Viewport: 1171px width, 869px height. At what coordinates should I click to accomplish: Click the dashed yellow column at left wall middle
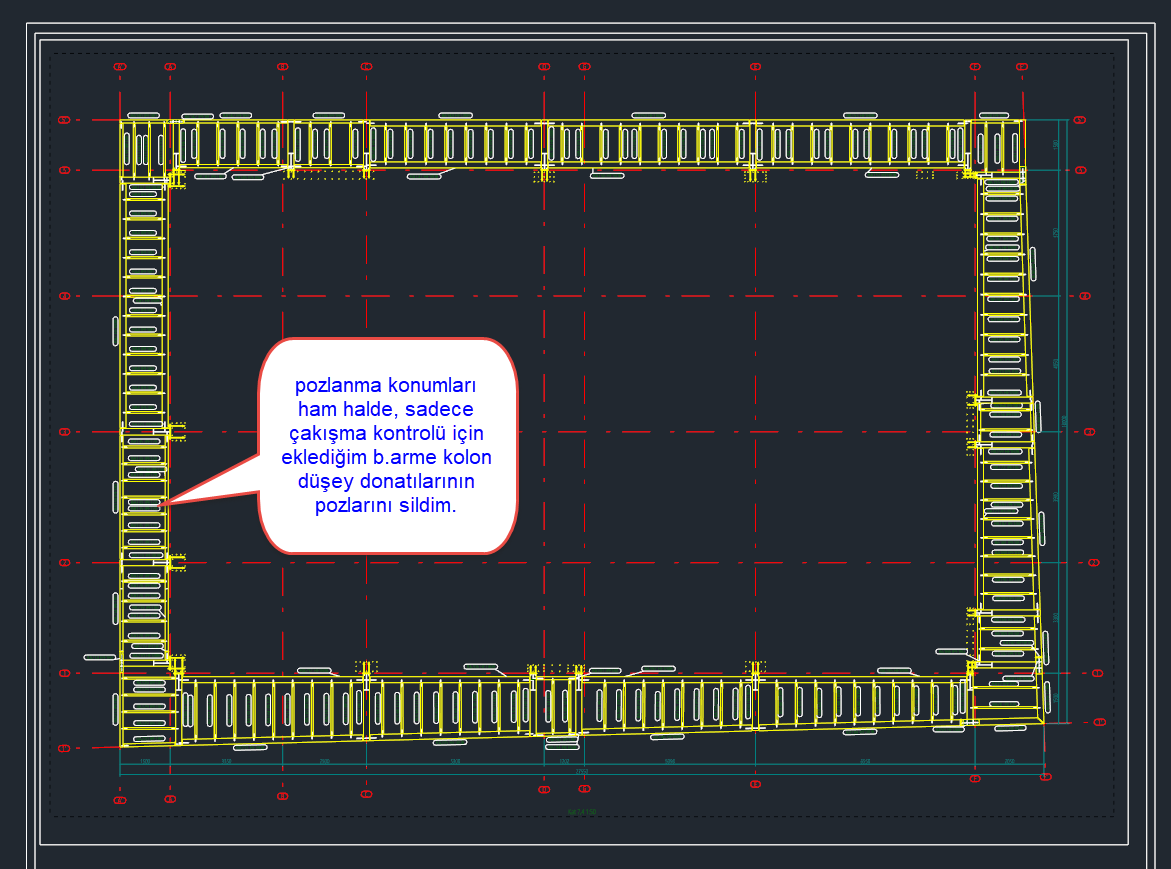tap(175, 432)
